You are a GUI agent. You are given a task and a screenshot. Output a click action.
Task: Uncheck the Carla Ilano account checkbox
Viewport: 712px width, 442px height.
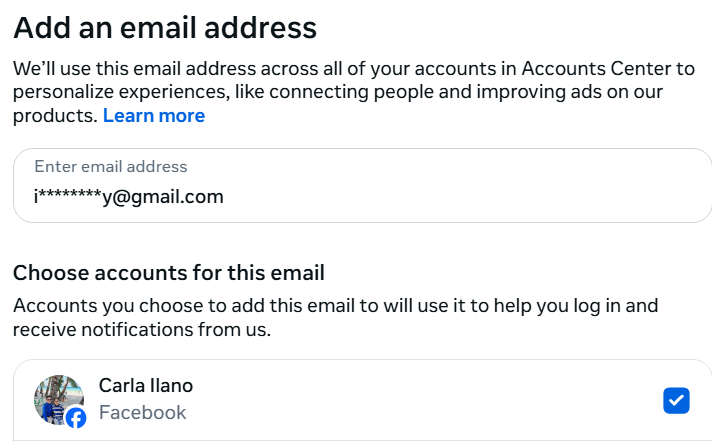tap(676, 401)
